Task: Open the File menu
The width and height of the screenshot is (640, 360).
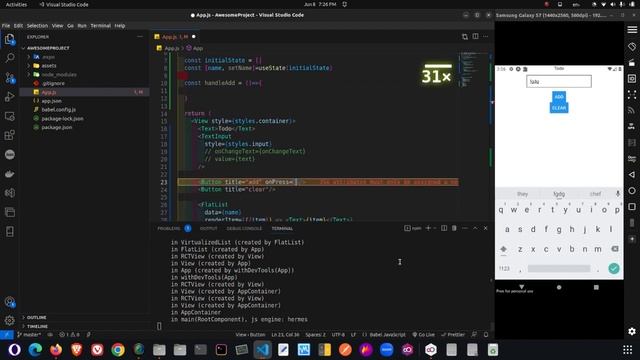Action: [6, 26]
